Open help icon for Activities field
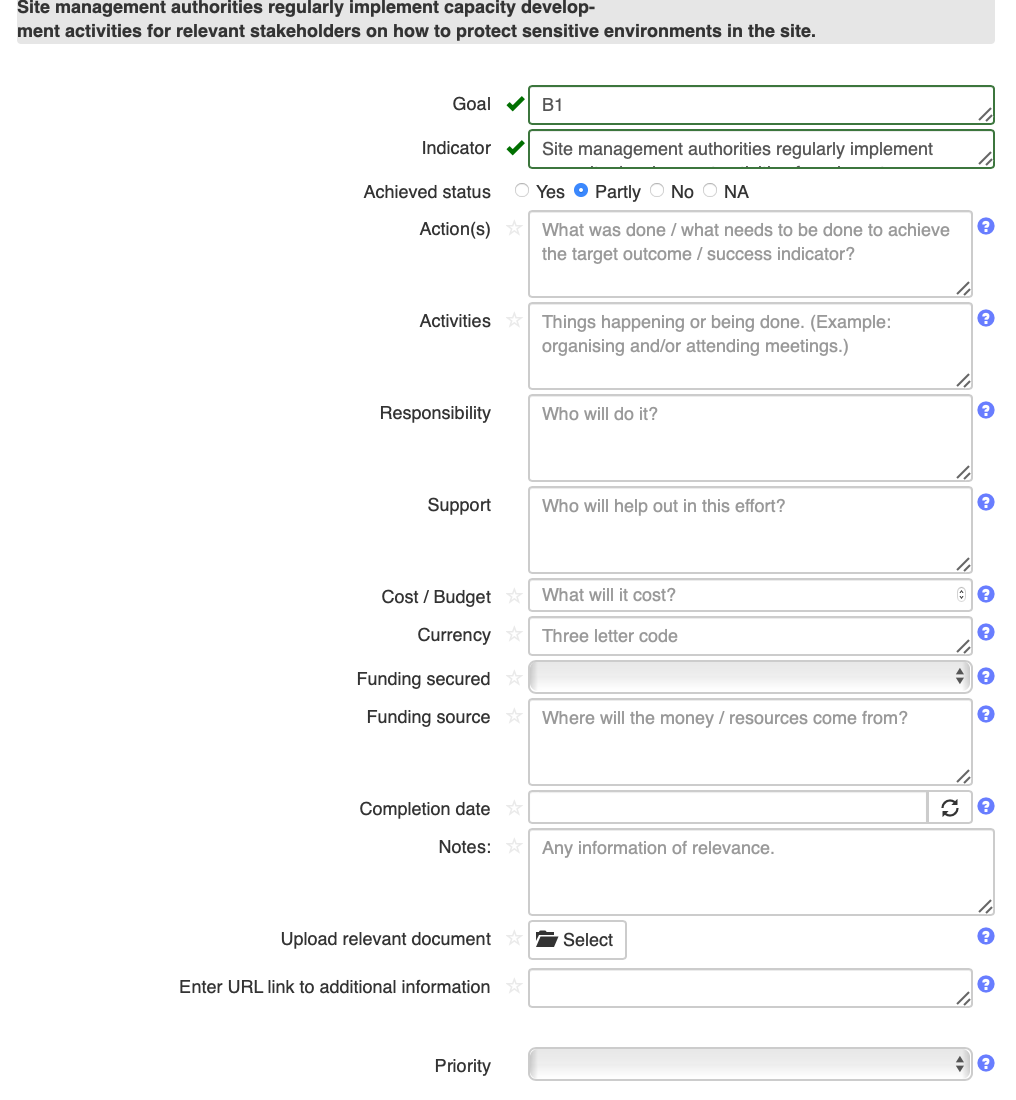The image size is (1016, 1100). [985, 318]
